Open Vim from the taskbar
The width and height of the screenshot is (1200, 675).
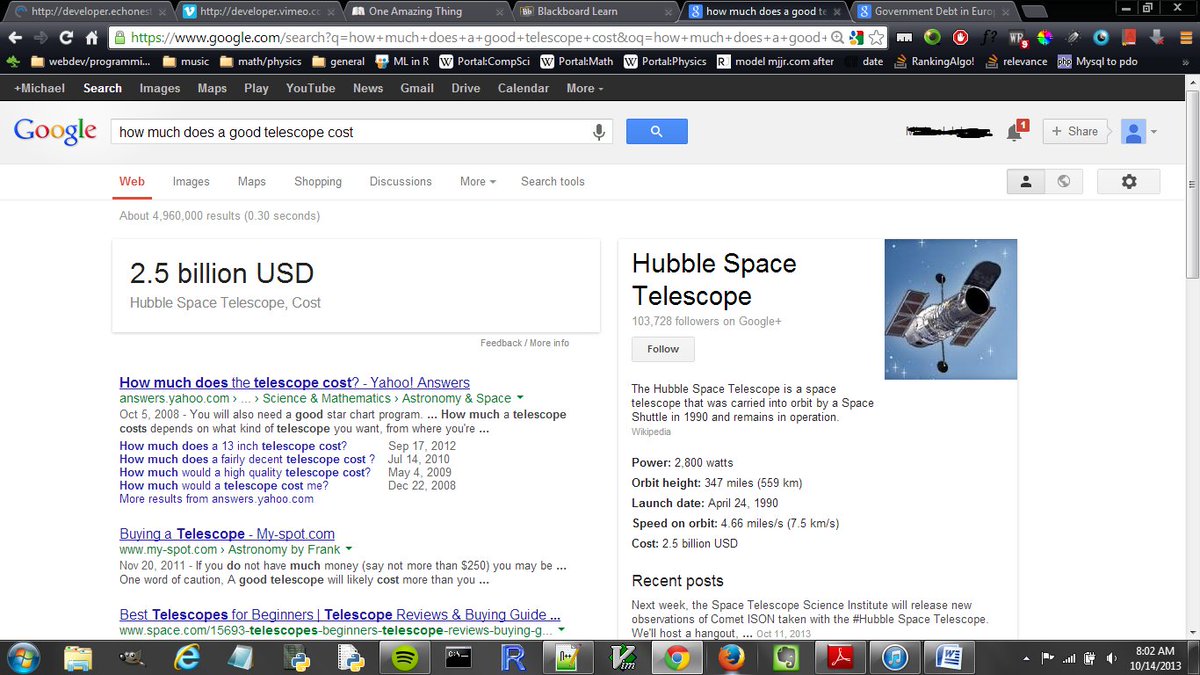pos(622,657)
